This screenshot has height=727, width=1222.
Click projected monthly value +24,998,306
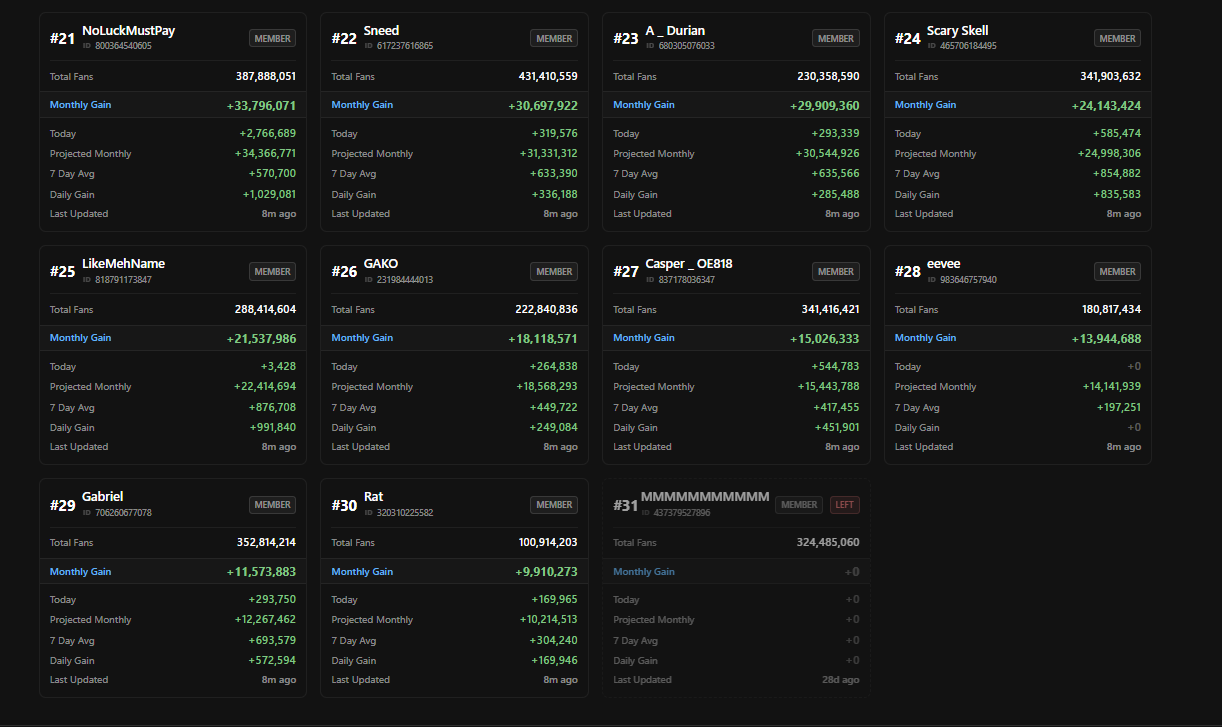click(x=1109, y=153)
